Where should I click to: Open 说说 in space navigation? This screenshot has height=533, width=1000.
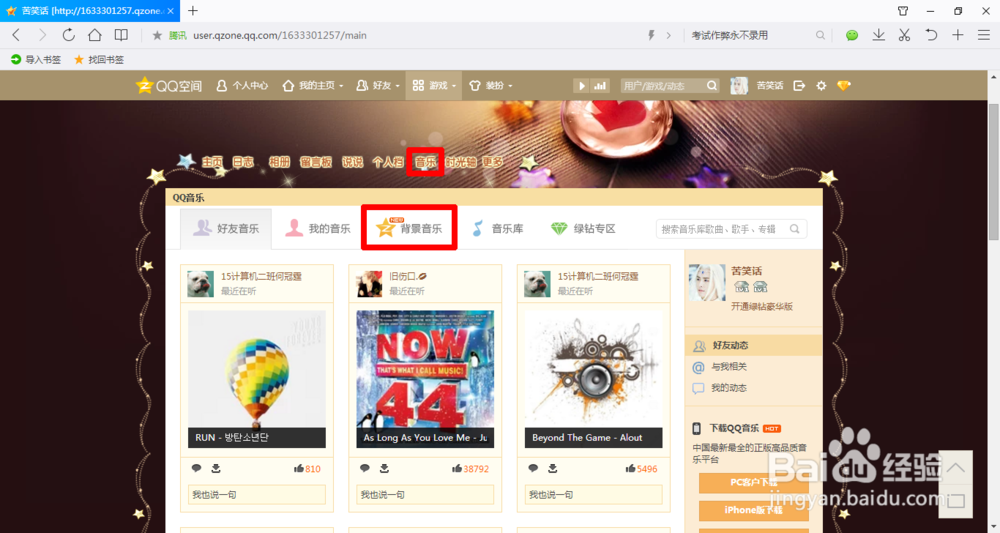click(352, 162)
